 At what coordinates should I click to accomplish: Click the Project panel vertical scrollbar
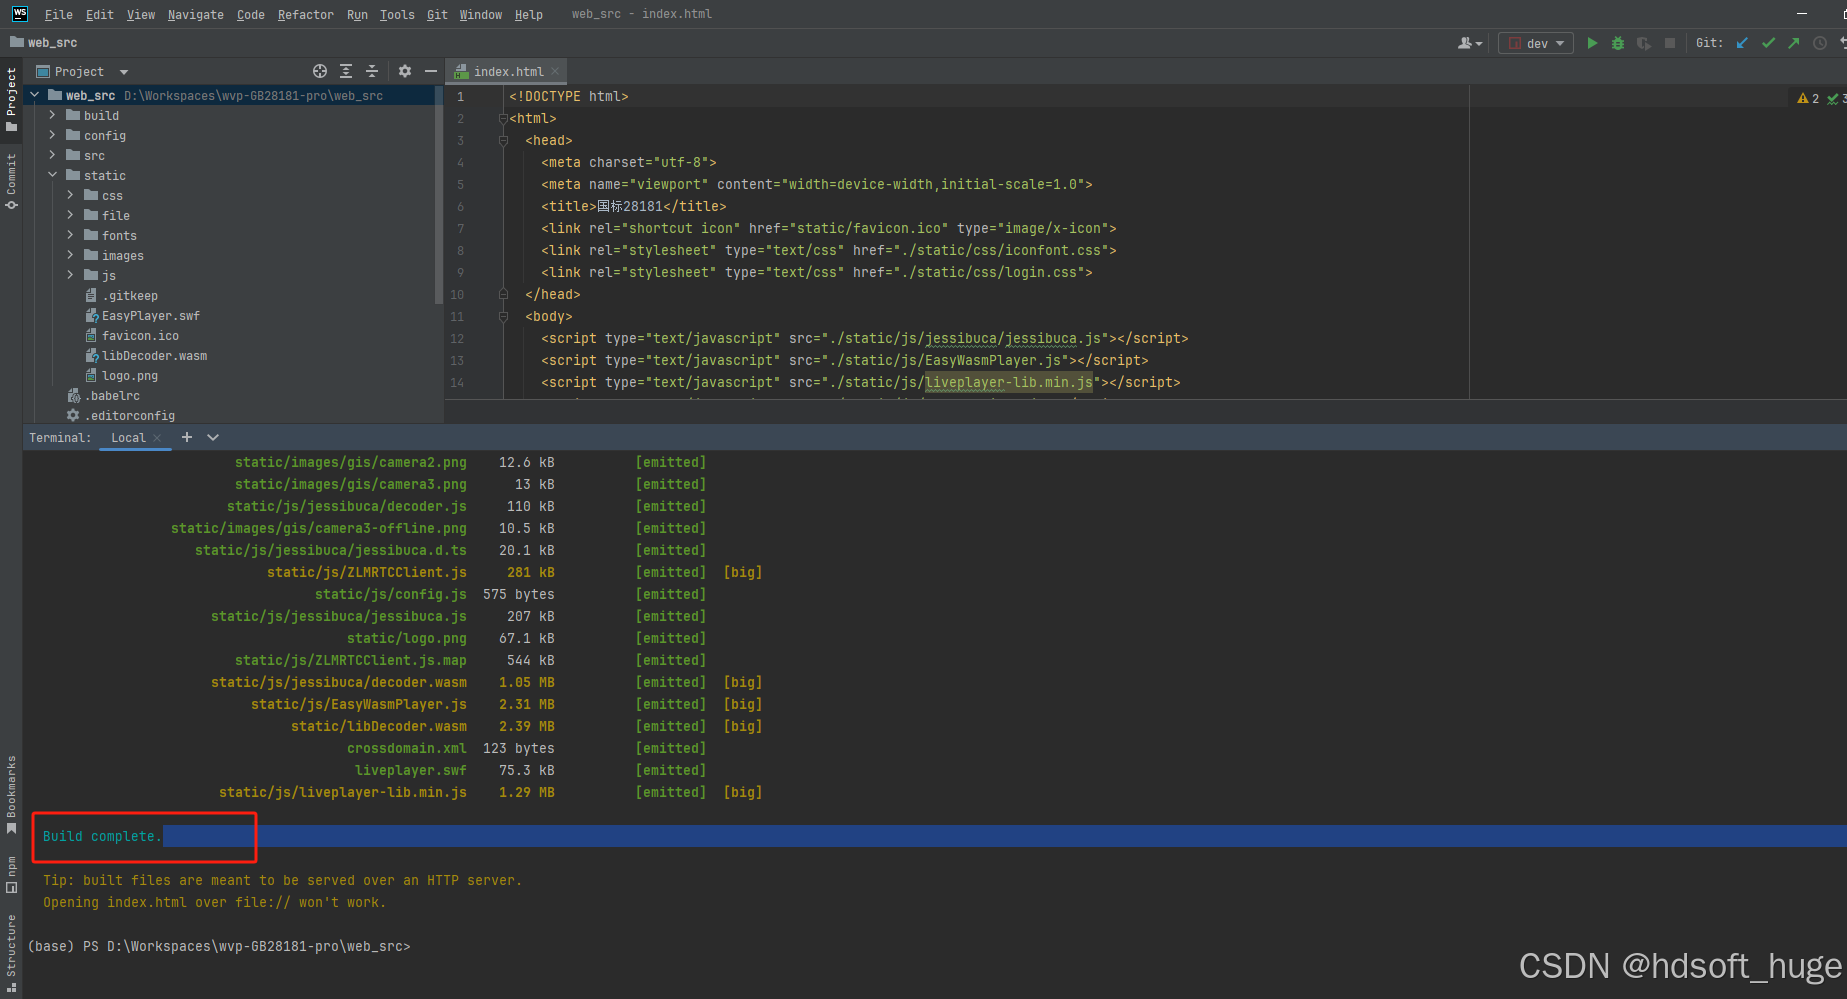coord(438,195)
